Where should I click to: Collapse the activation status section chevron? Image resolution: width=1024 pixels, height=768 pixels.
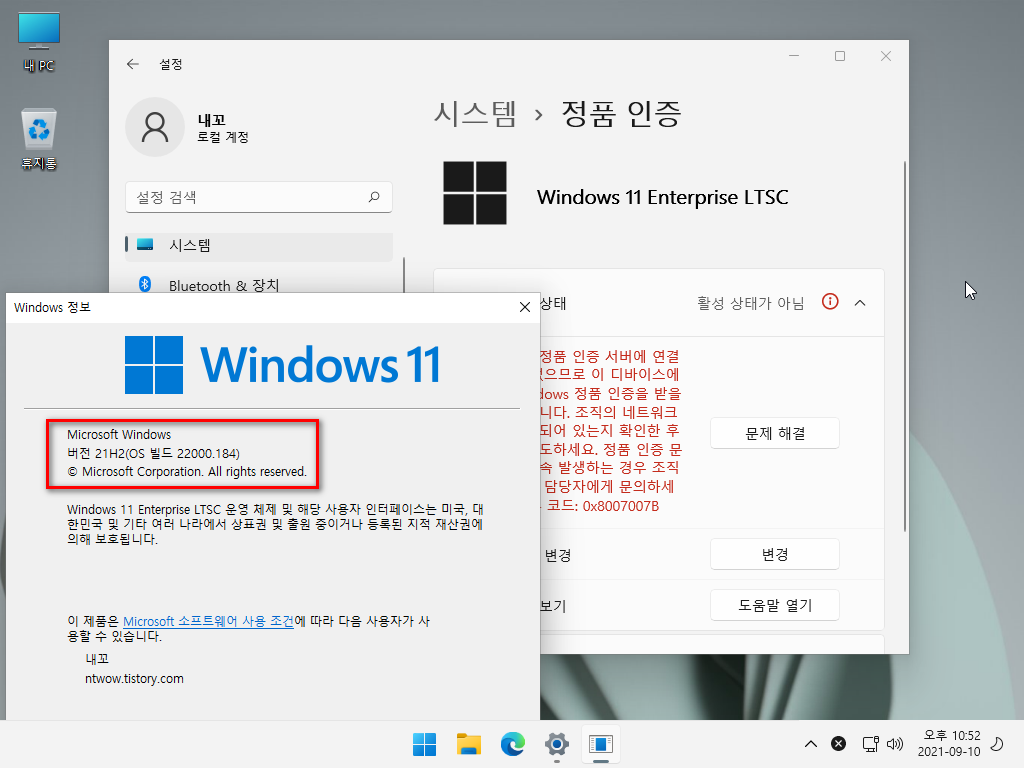860,302
